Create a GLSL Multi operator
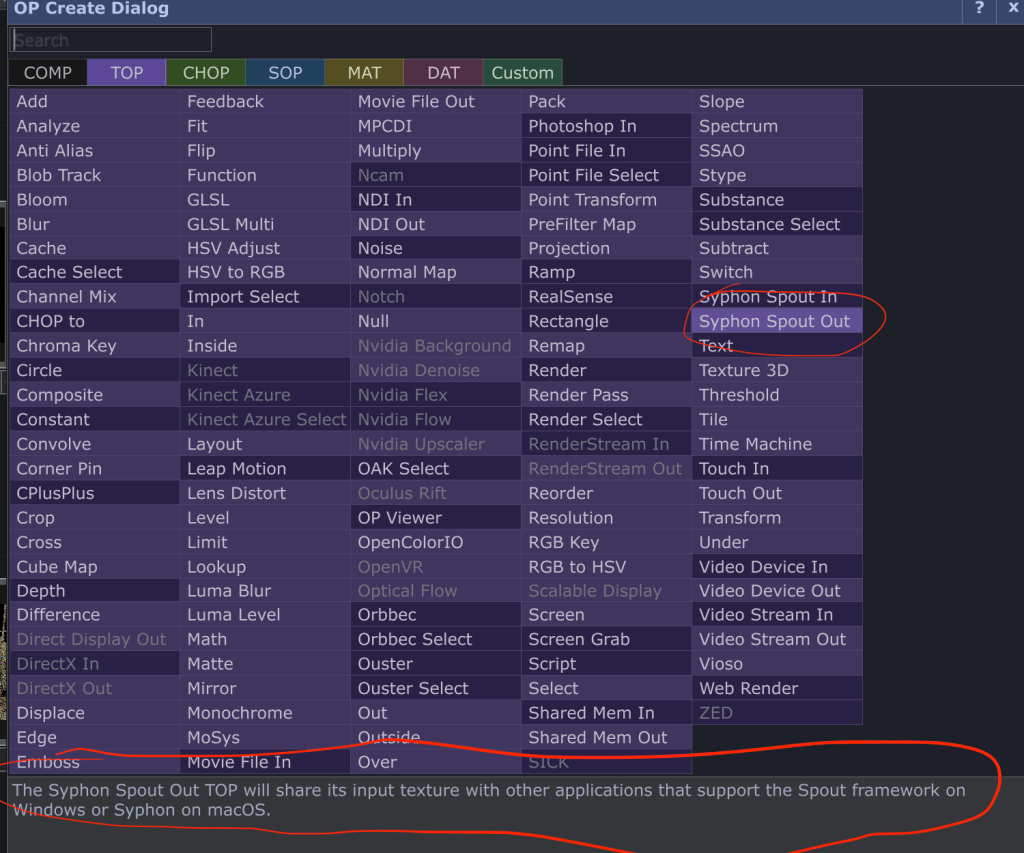Viewport: 1024px width, 853px height. coord(231,224)
